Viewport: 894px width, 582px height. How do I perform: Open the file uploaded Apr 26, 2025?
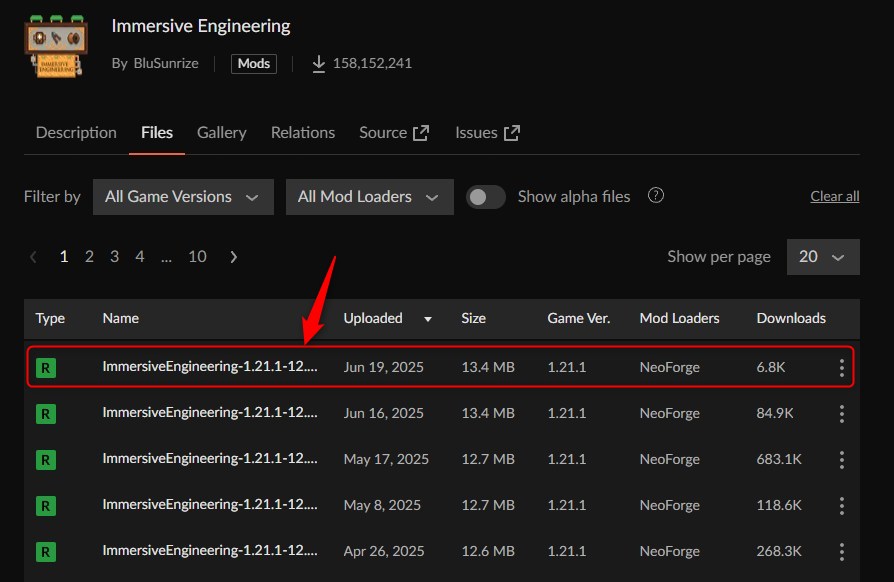tap(210, 551)
